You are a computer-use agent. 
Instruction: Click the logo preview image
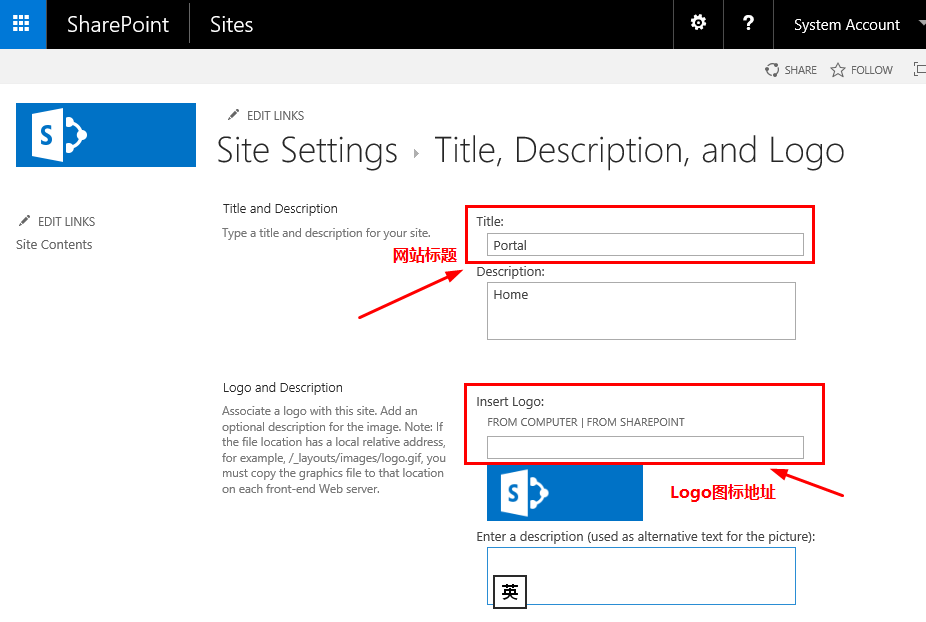click(x=565, y=492)
